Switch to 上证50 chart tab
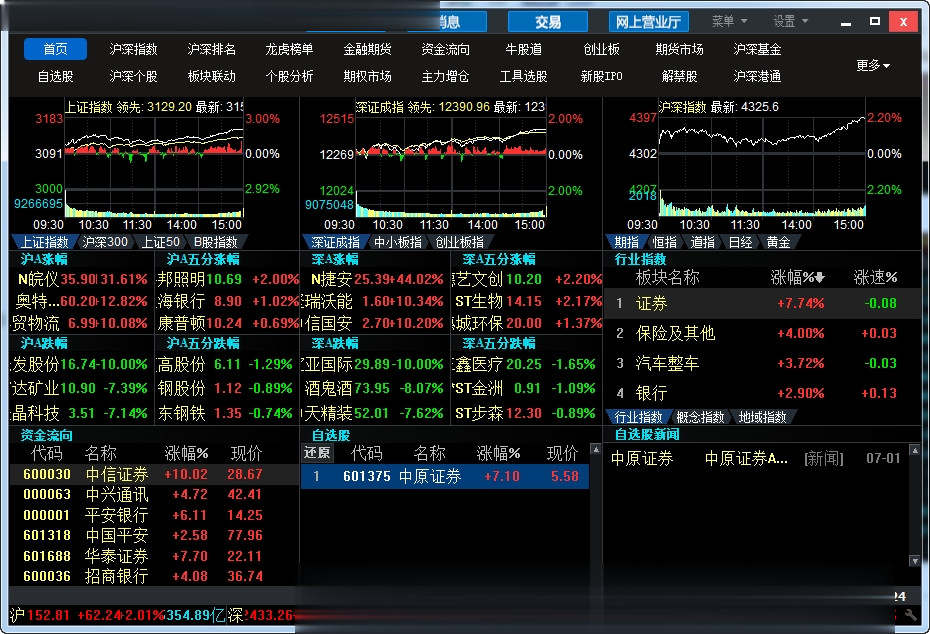 pyautogui.click(x=160, y=242)
